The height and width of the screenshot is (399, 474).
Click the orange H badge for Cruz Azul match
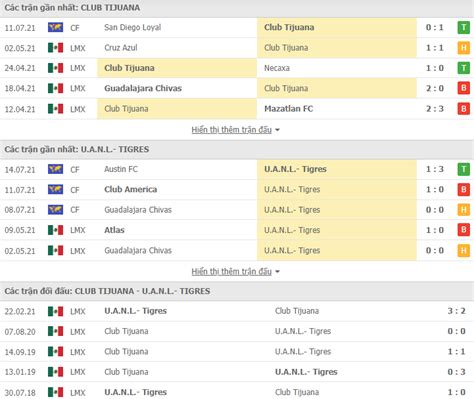click(463, 48)
